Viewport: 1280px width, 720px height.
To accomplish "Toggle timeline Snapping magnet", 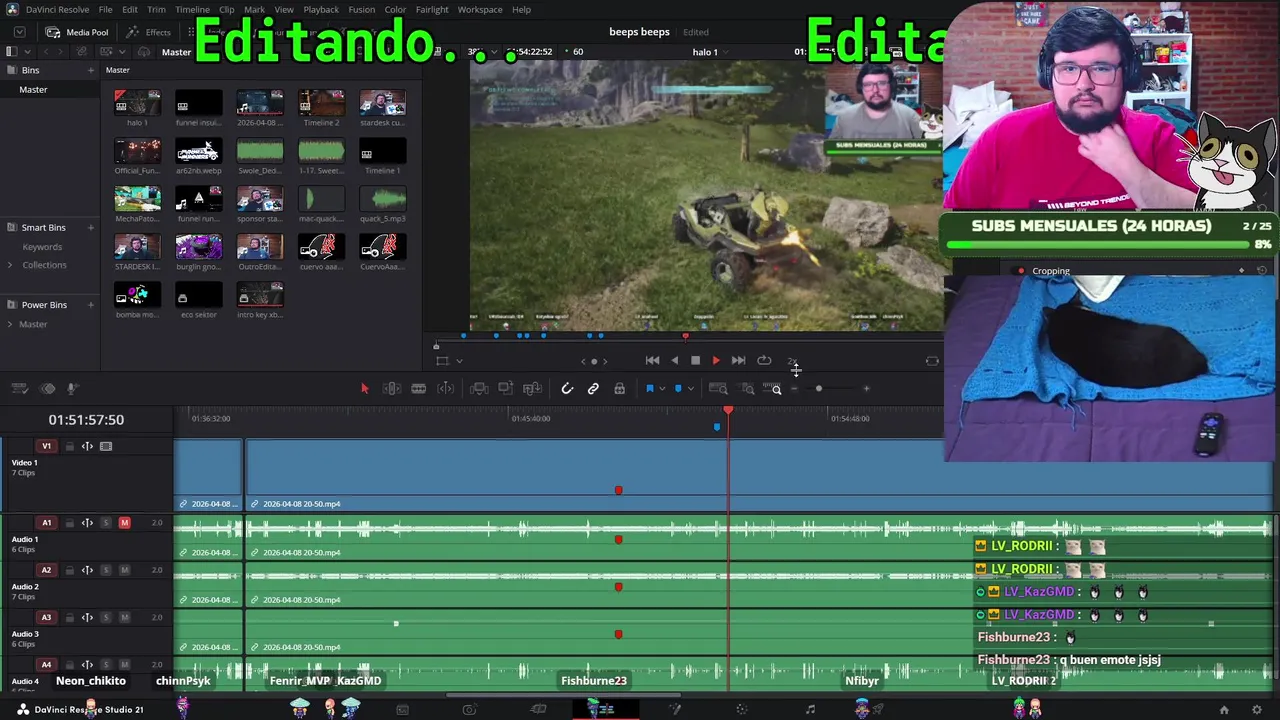I will (567, 388).
